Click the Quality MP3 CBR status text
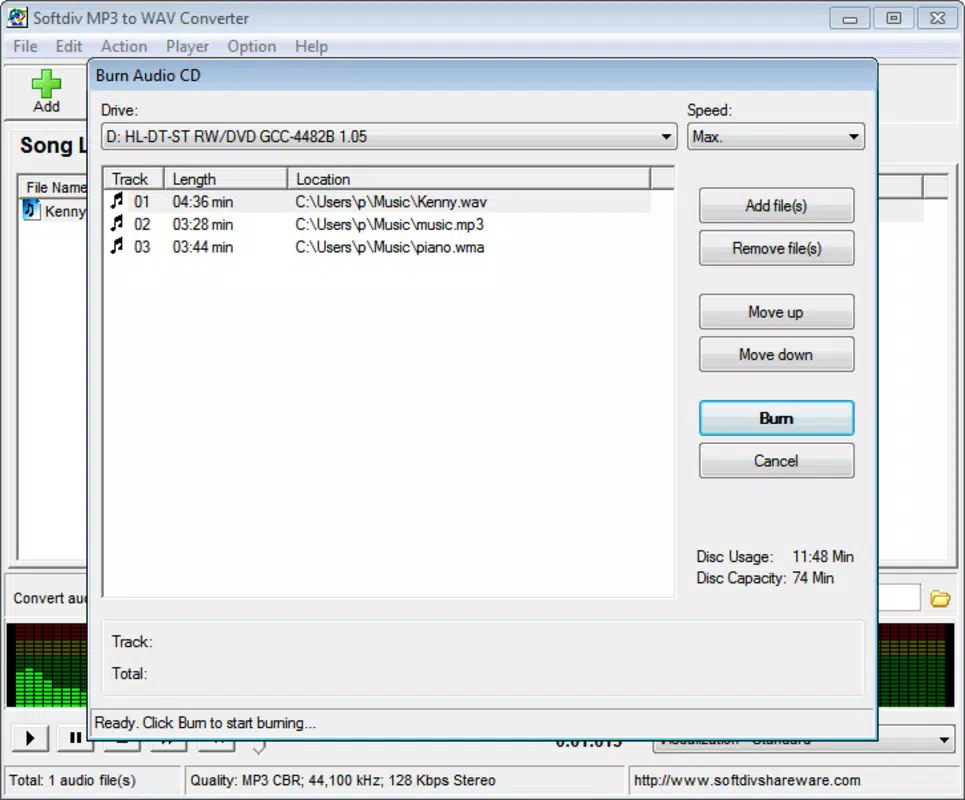This screenshot has height=800, width=965. click(342, 780)
